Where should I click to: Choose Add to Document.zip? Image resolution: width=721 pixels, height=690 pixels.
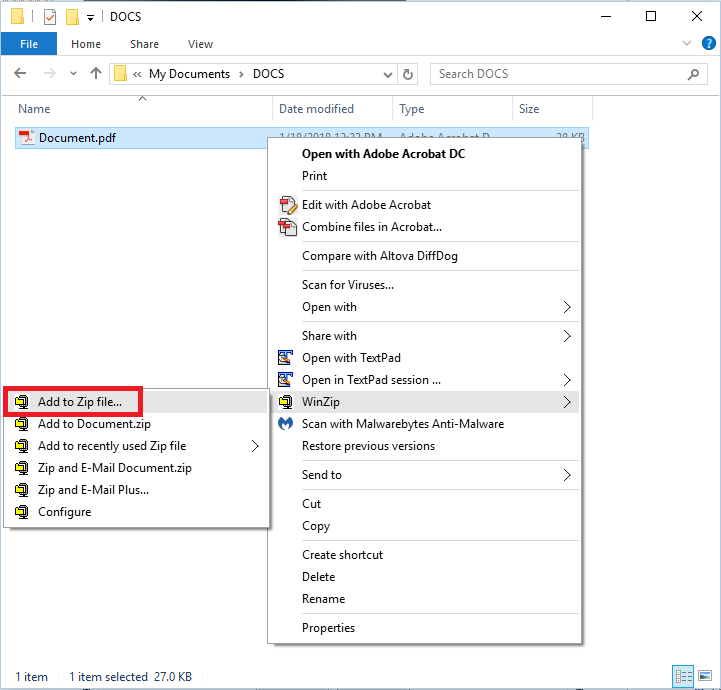(x=94, y=424)
